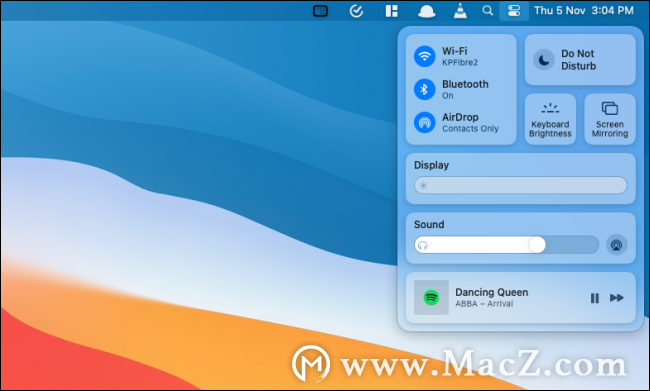Click the headphones icon in Sound slider
The width and height of the screenshot is (650, 391).
pyautogui.click(x=422, y=245)
